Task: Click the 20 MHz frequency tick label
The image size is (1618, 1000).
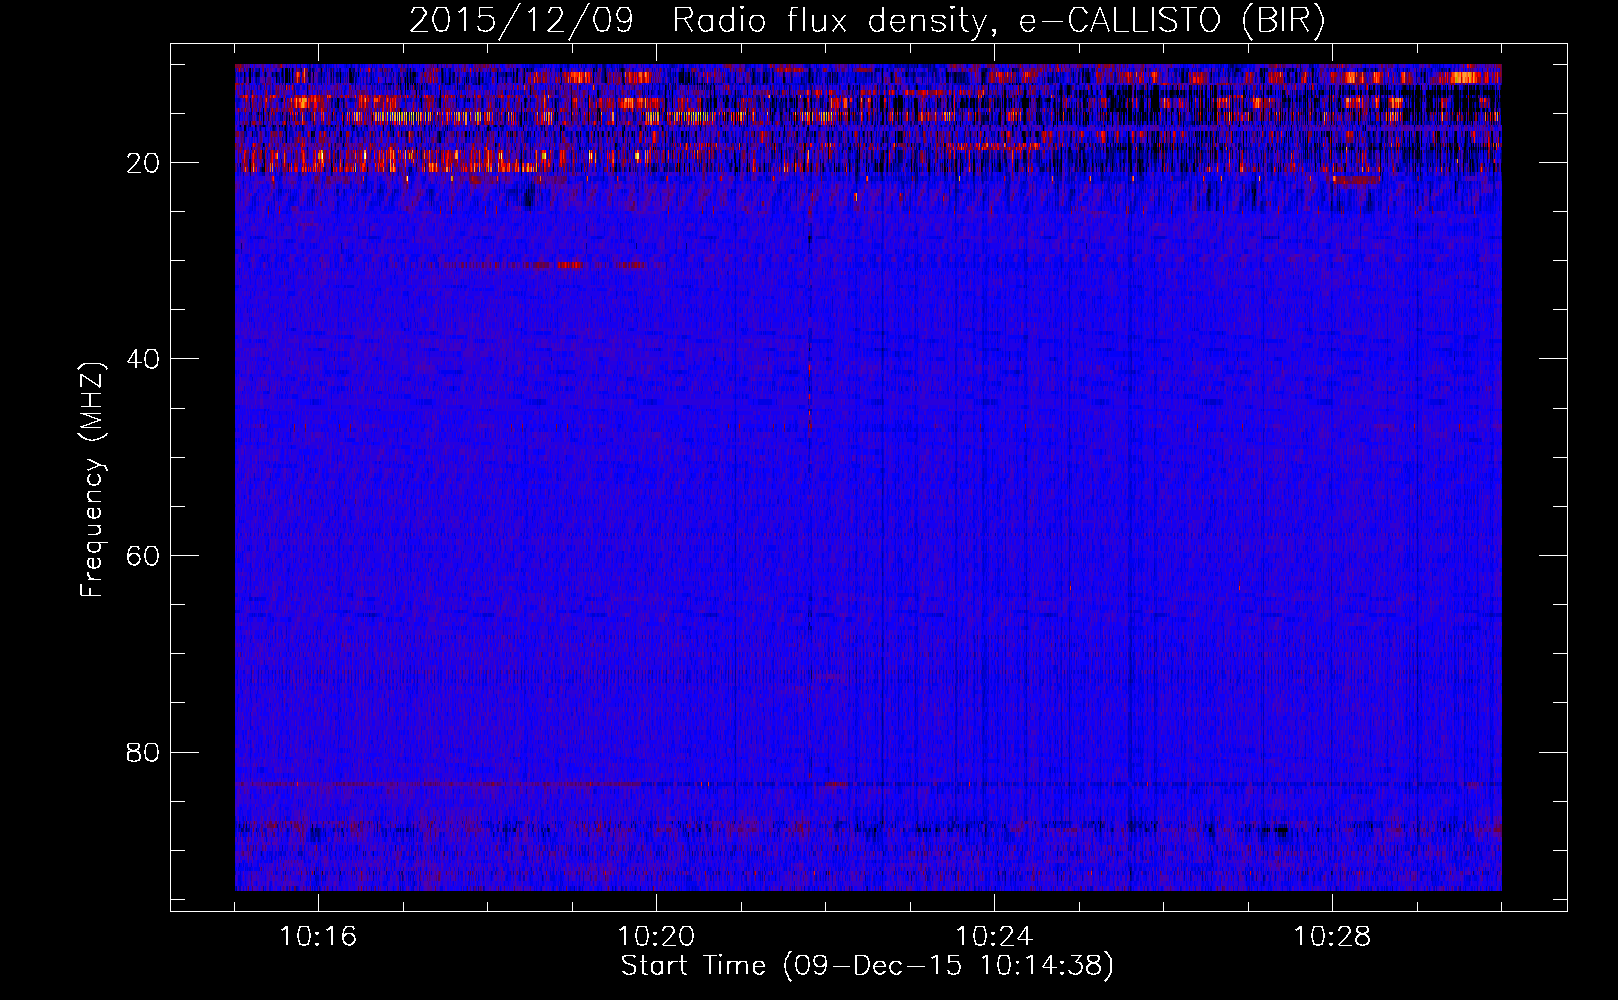Action: [x=144, y=163]
